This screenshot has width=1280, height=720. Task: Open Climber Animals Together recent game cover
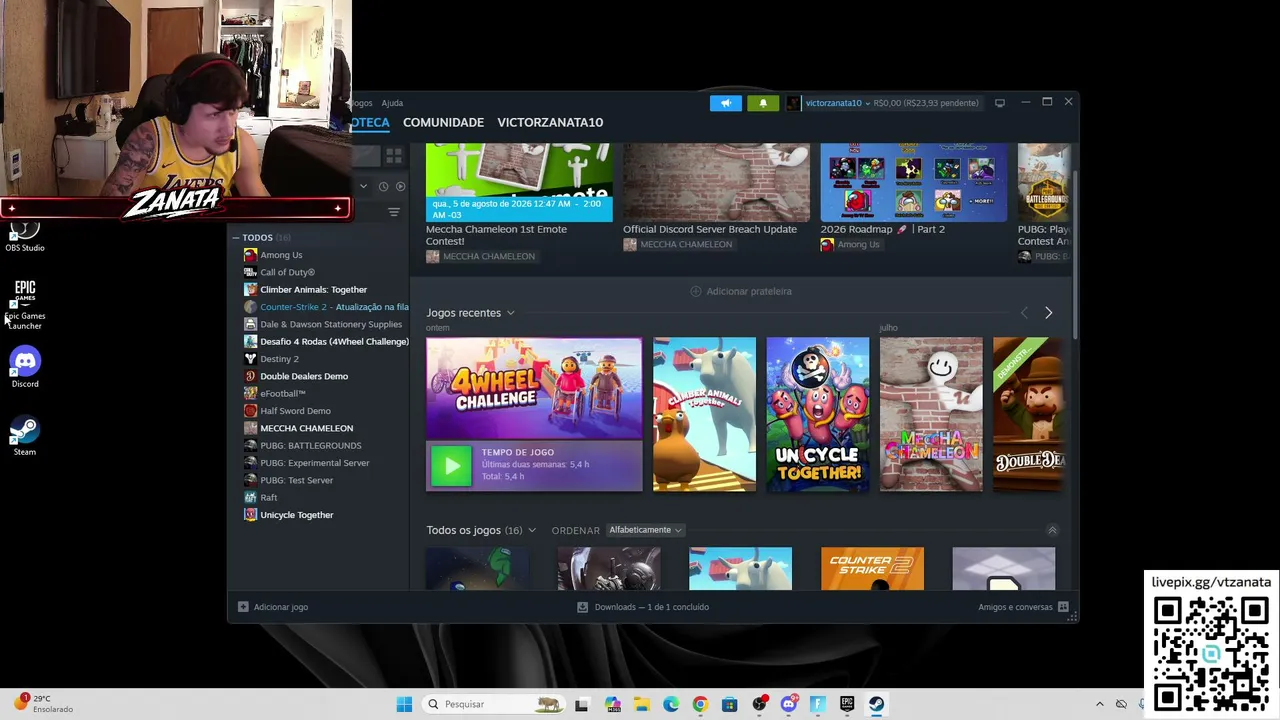(704, 415)
